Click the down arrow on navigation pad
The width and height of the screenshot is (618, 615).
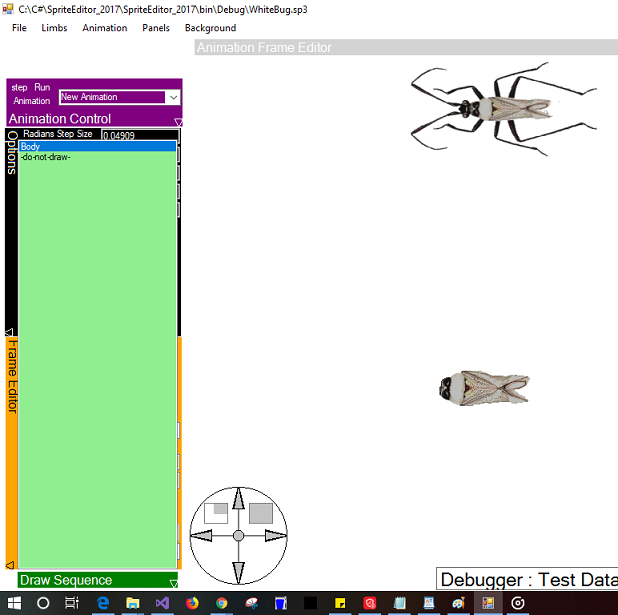(238, 573)
